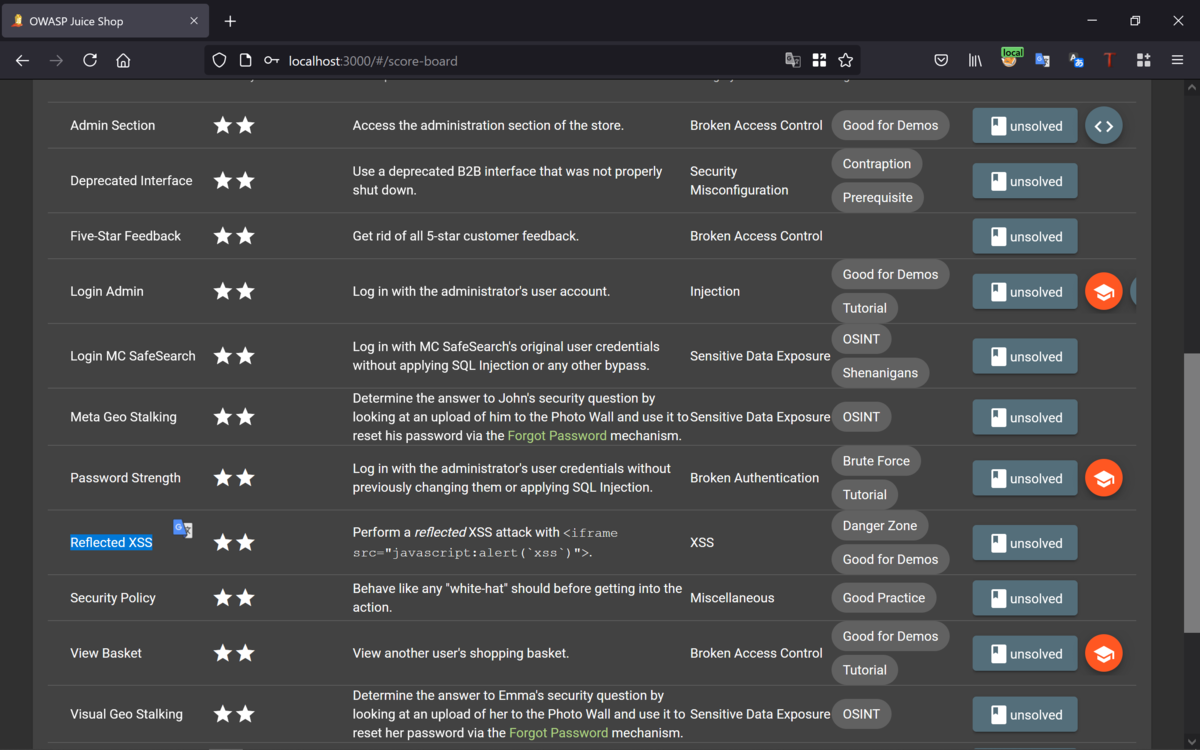
Task: Click the highlighted Reflected XSS challenge name
Action: [x=111, y=543]
